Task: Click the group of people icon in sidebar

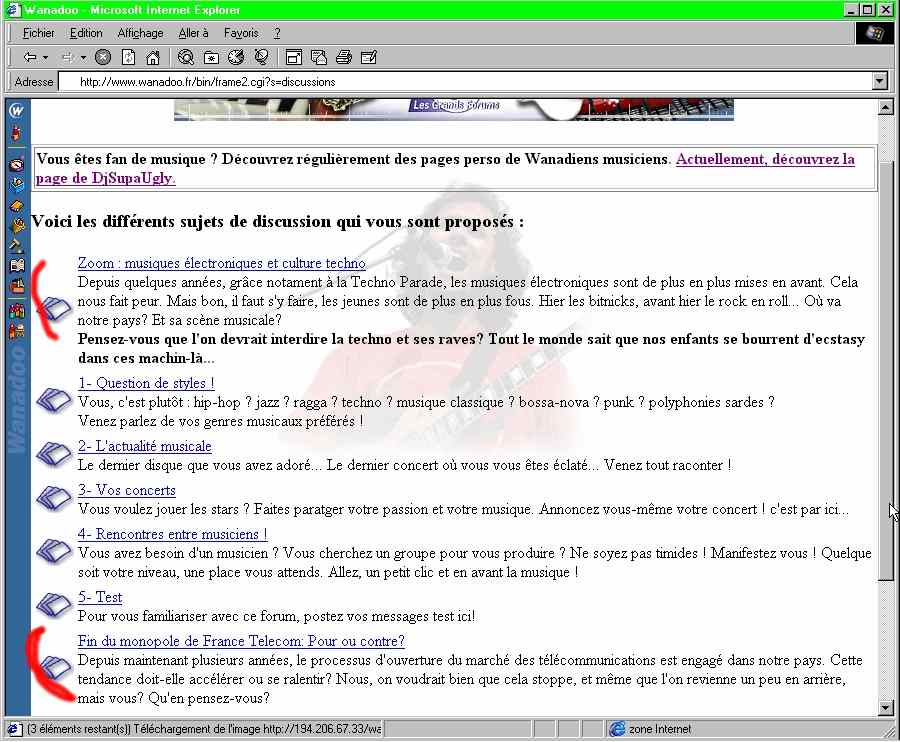Action: coord(17,310)
